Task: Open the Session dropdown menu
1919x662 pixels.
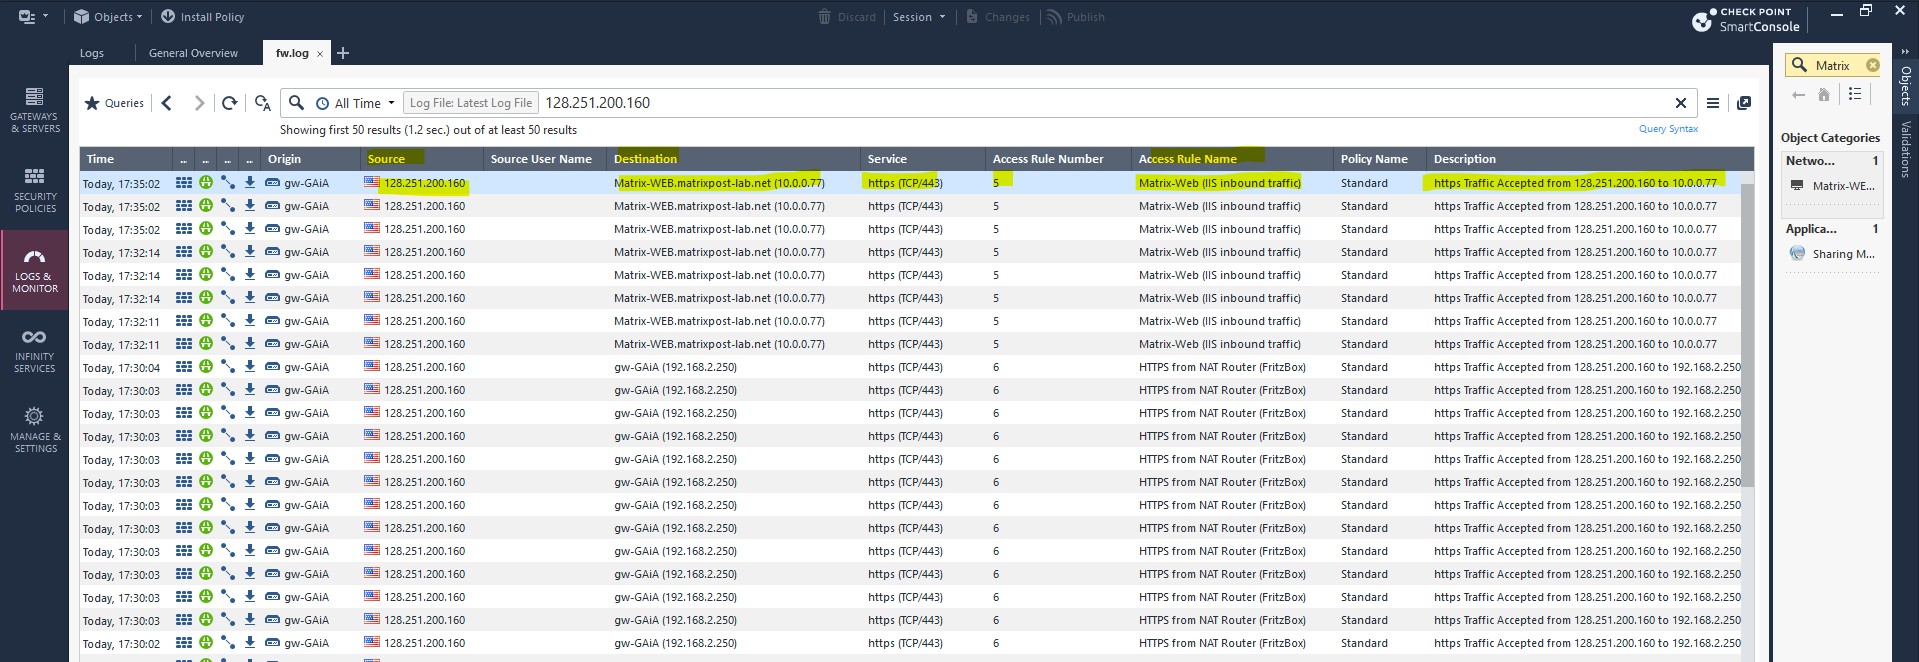Action: 918,17
